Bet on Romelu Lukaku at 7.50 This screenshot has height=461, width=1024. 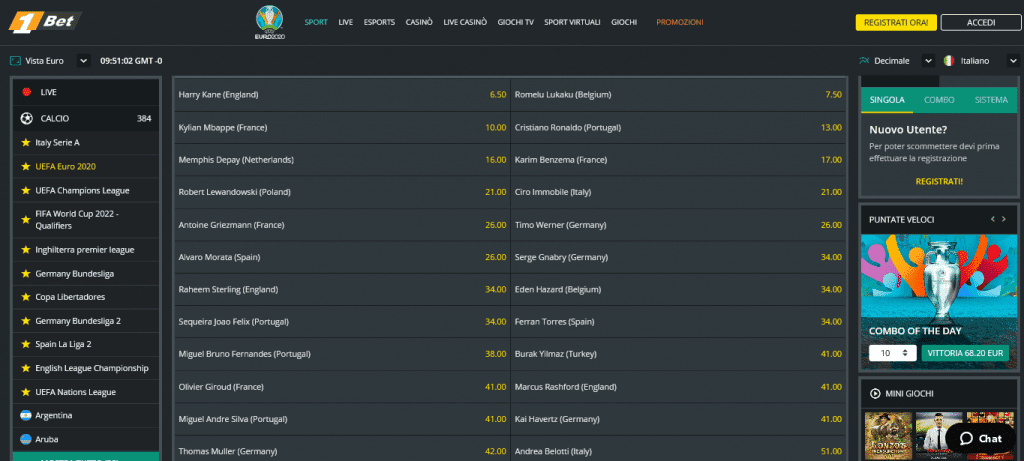[x=679, y=95]
